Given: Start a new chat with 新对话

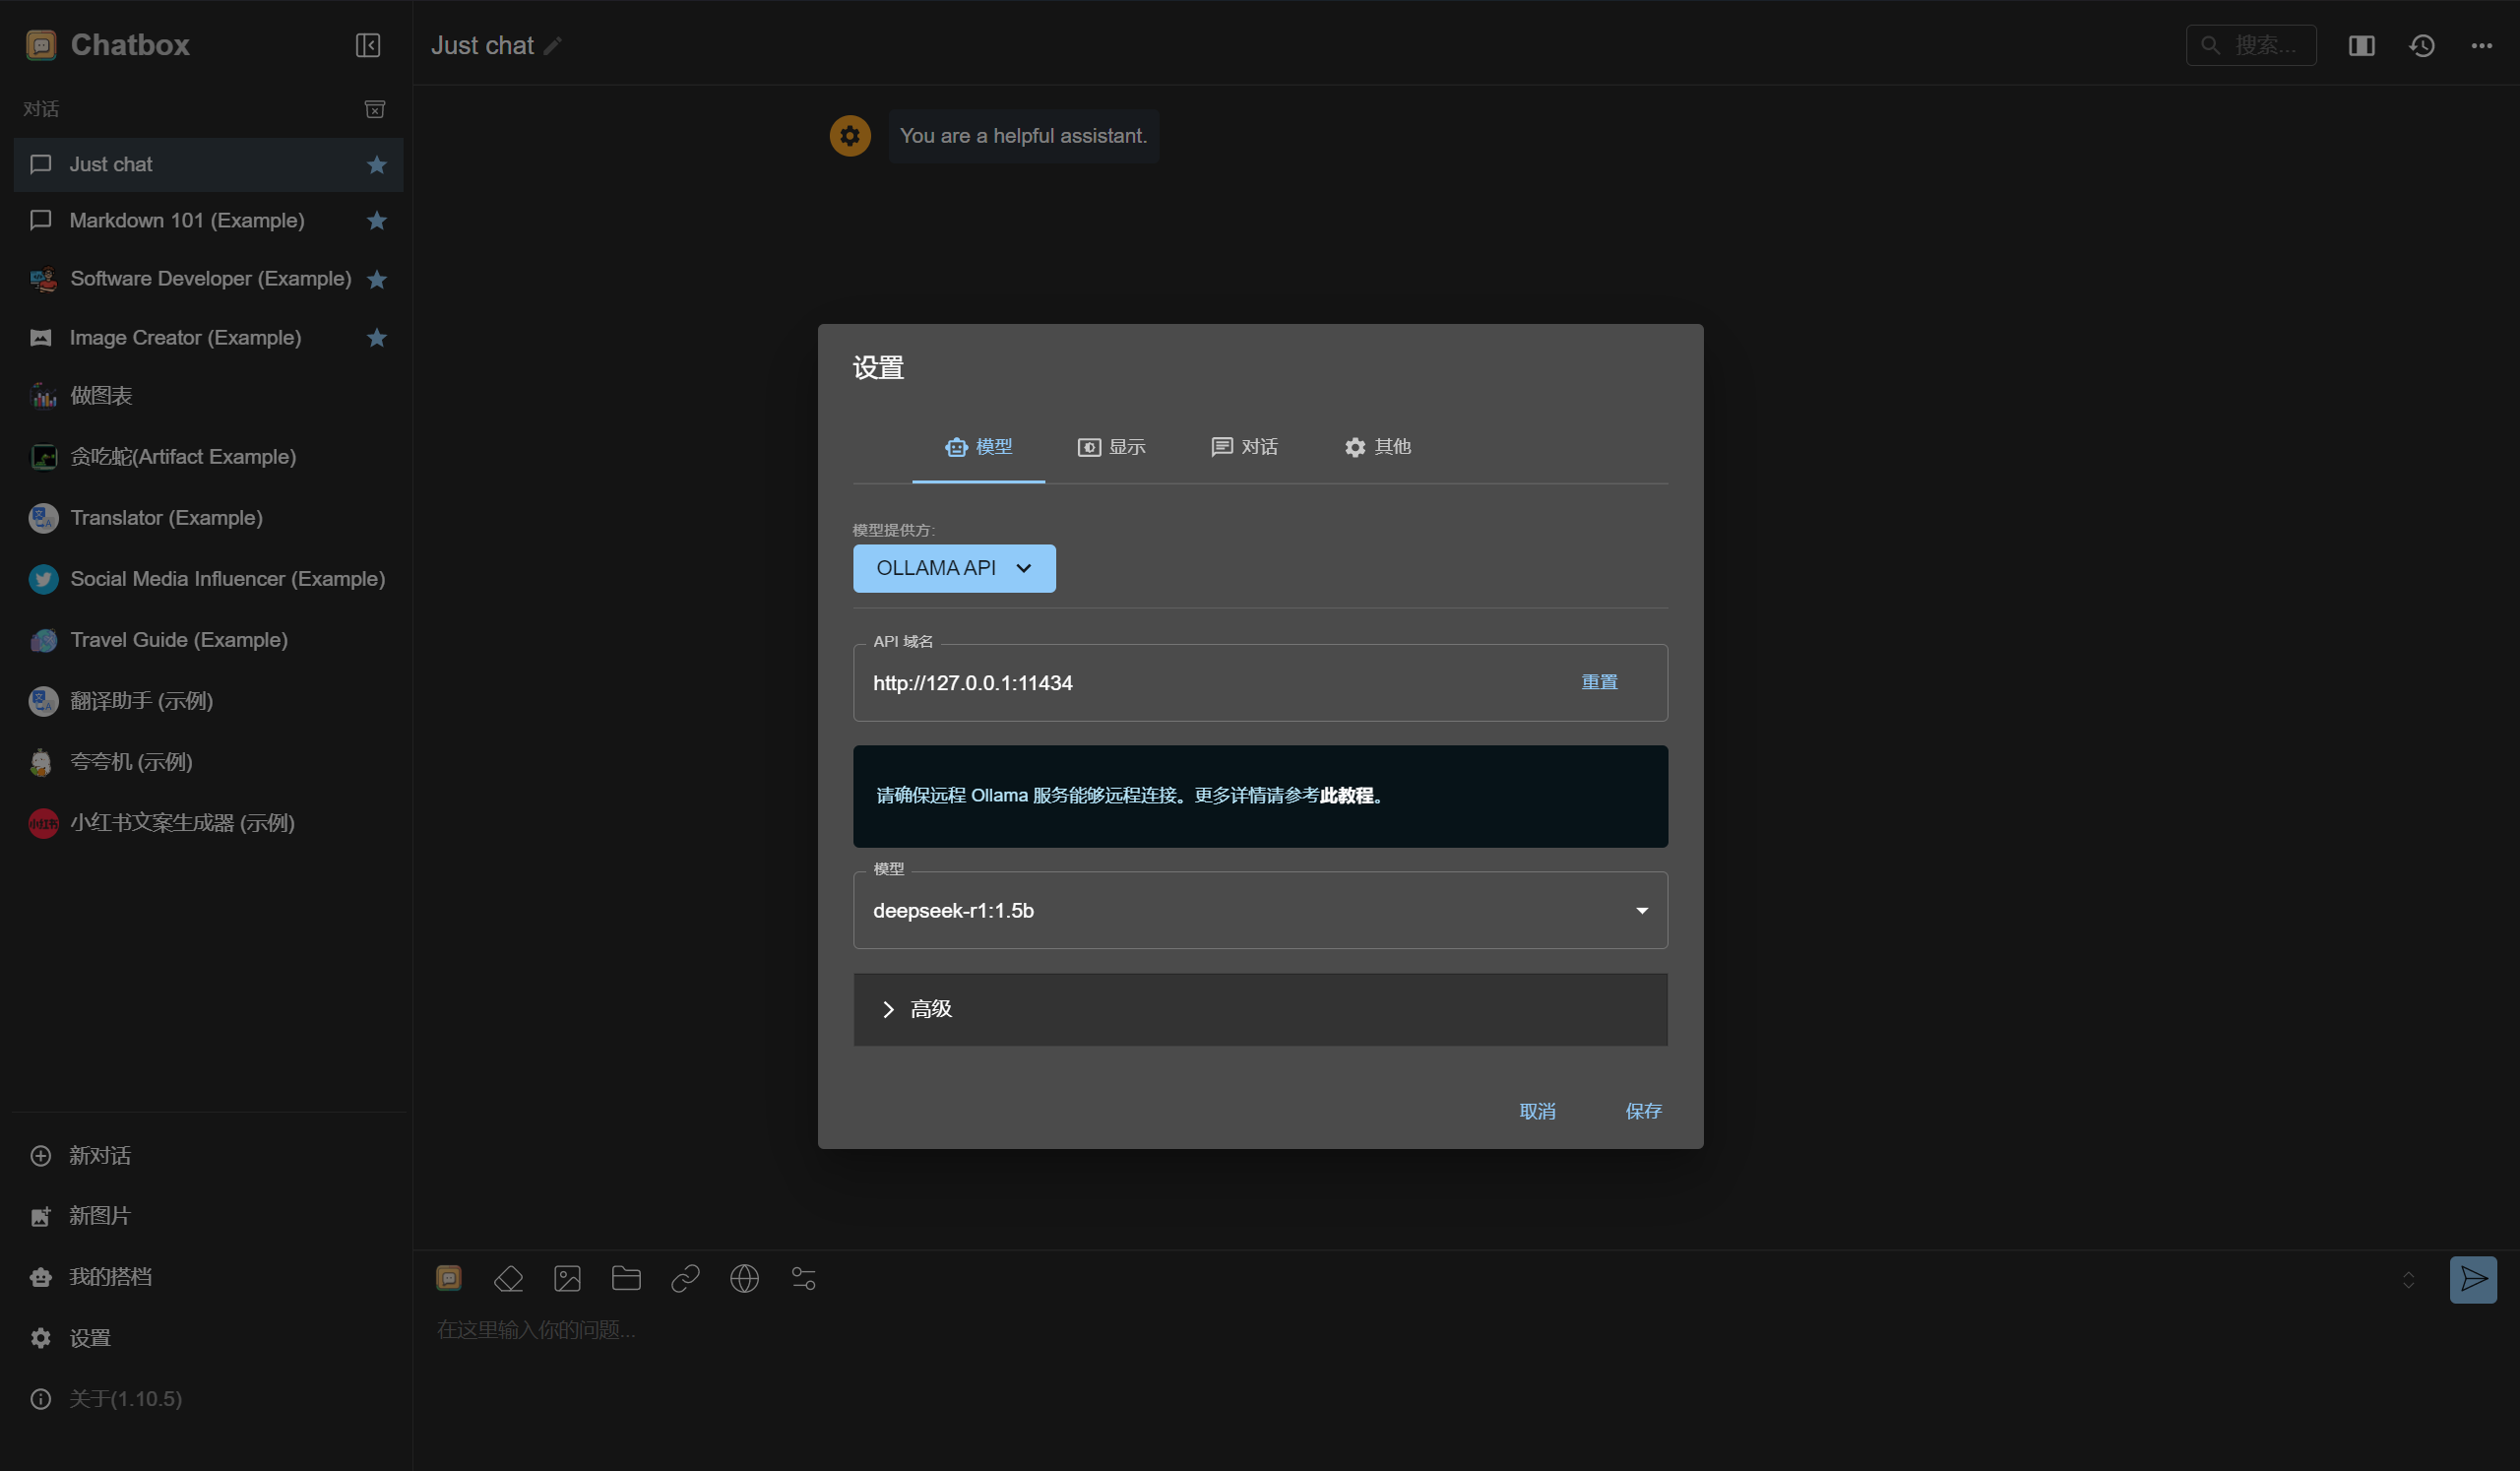Looking at the screenshot, I should 208,1156.
